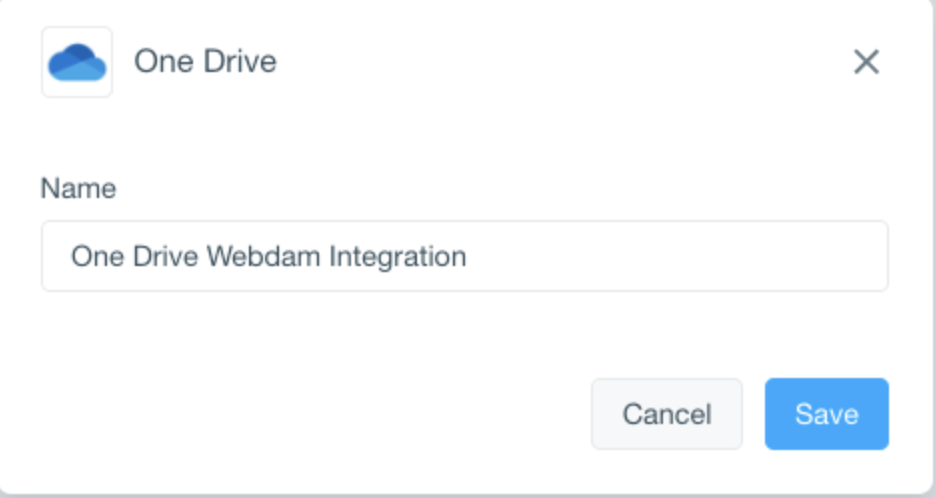Cancel the One Drive dialog
Screen dimensions: 936x498
[x=667, y=414]
